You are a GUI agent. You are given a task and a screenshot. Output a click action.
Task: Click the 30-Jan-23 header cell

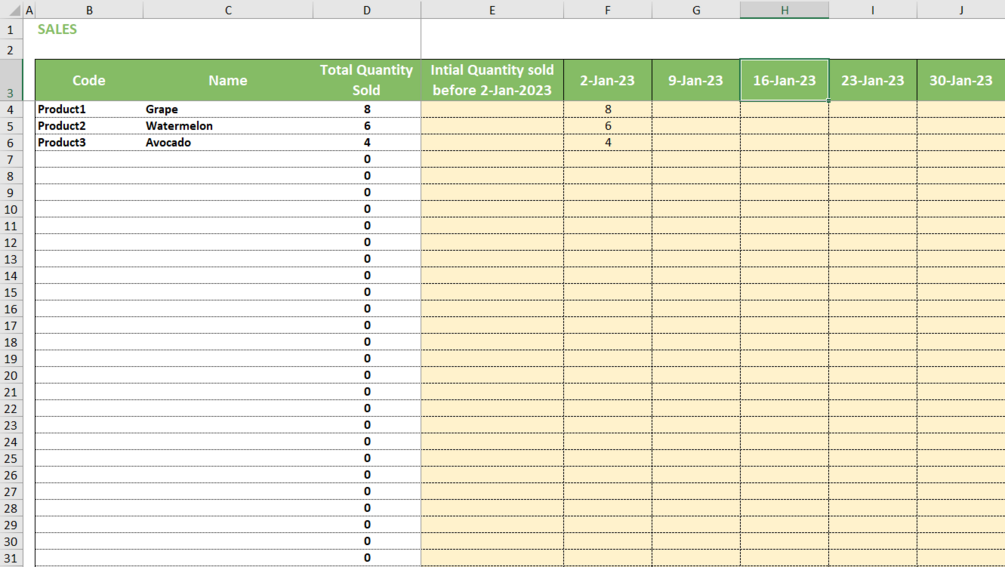click(961, 80)
